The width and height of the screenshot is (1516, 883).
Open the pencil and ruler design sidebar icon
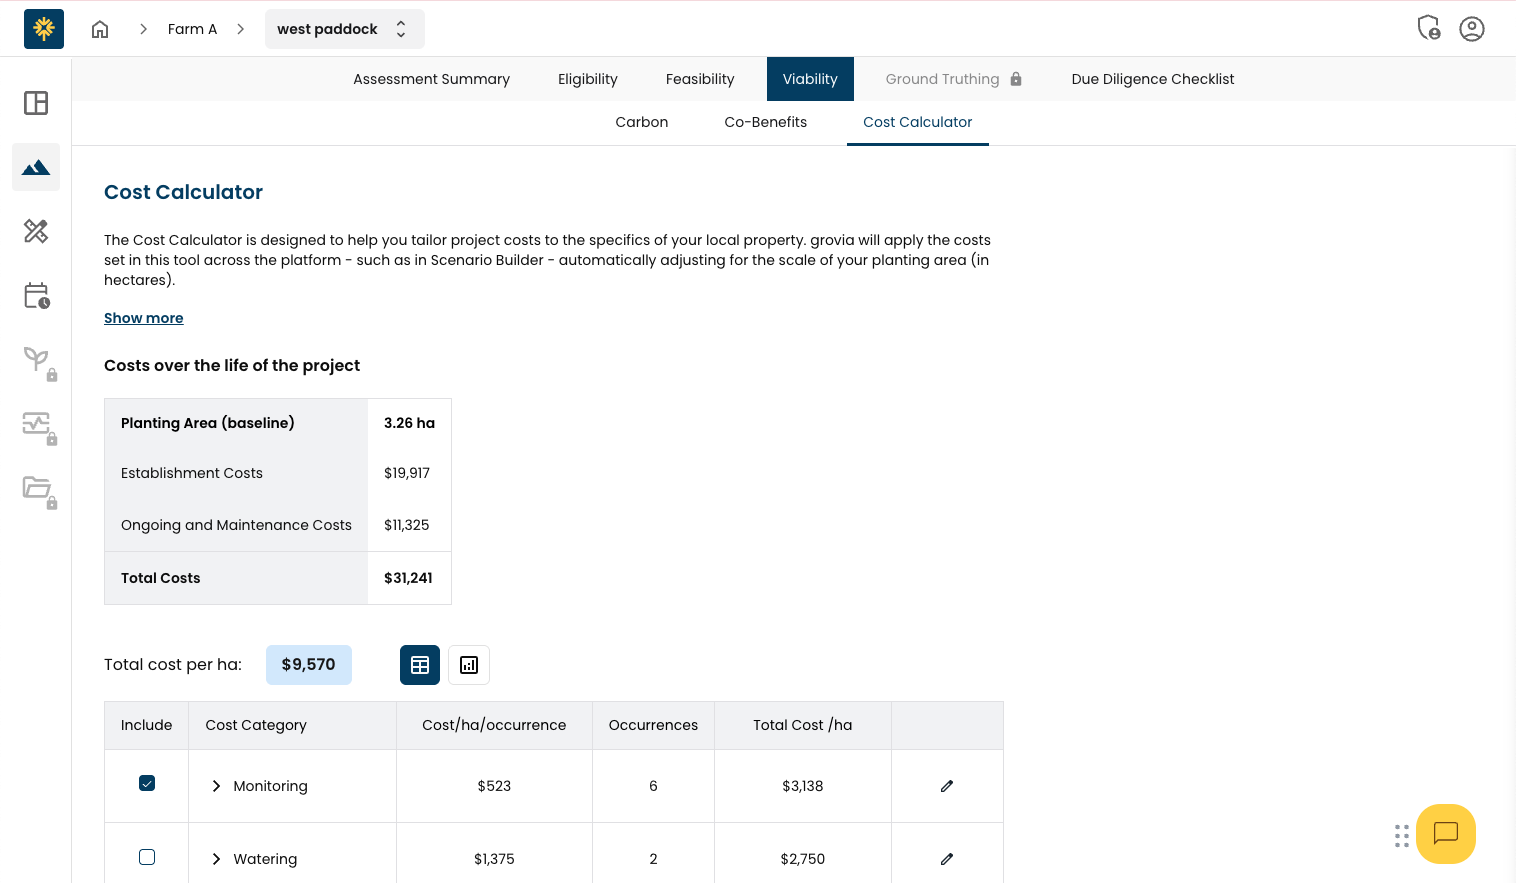pos(36,231)
